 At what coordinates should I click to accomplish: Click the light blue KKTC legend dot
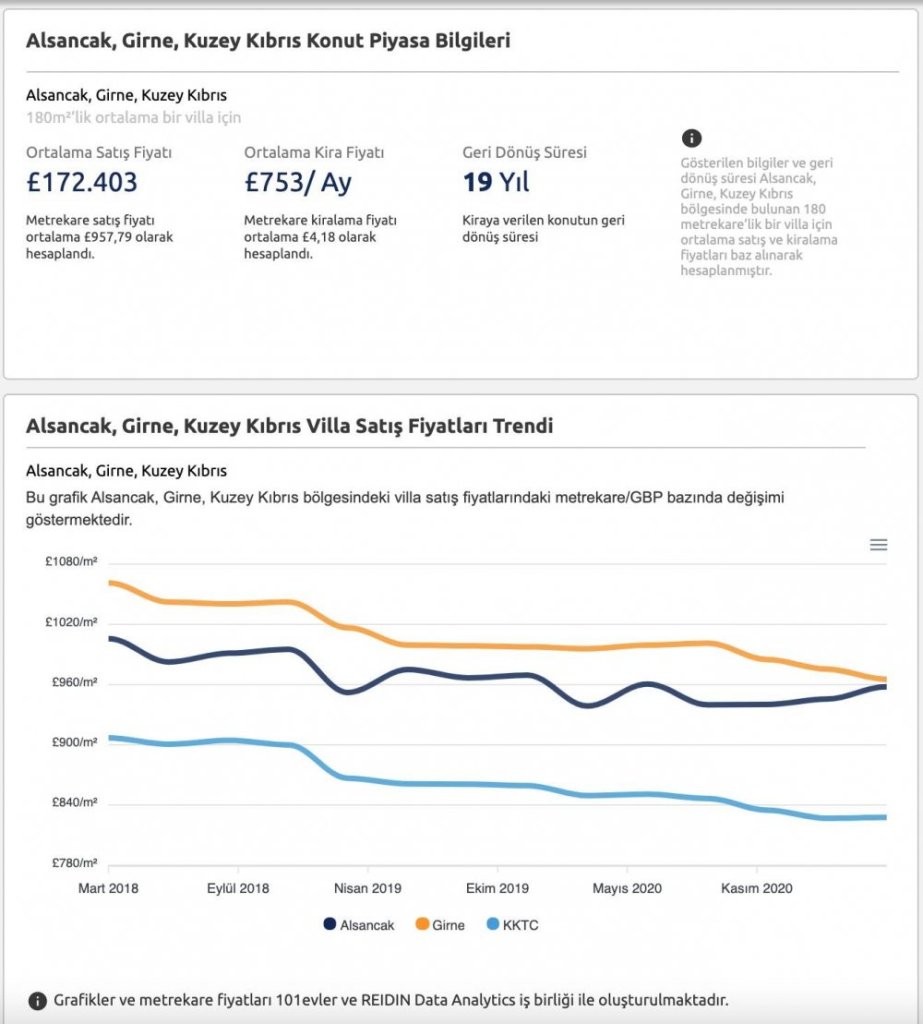(493, 924)
